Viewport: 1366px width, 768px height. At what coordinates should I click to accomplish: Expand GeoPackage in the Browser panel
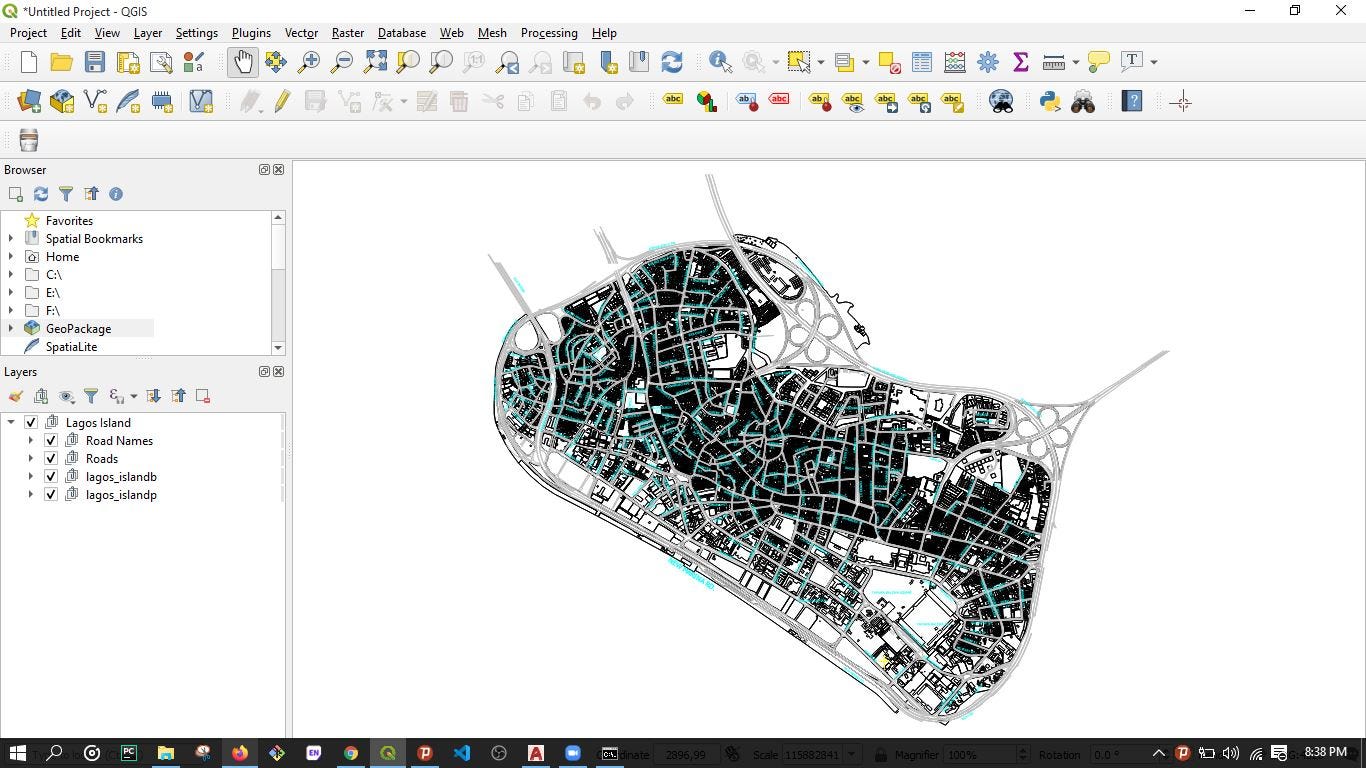[x=10, y=328]
